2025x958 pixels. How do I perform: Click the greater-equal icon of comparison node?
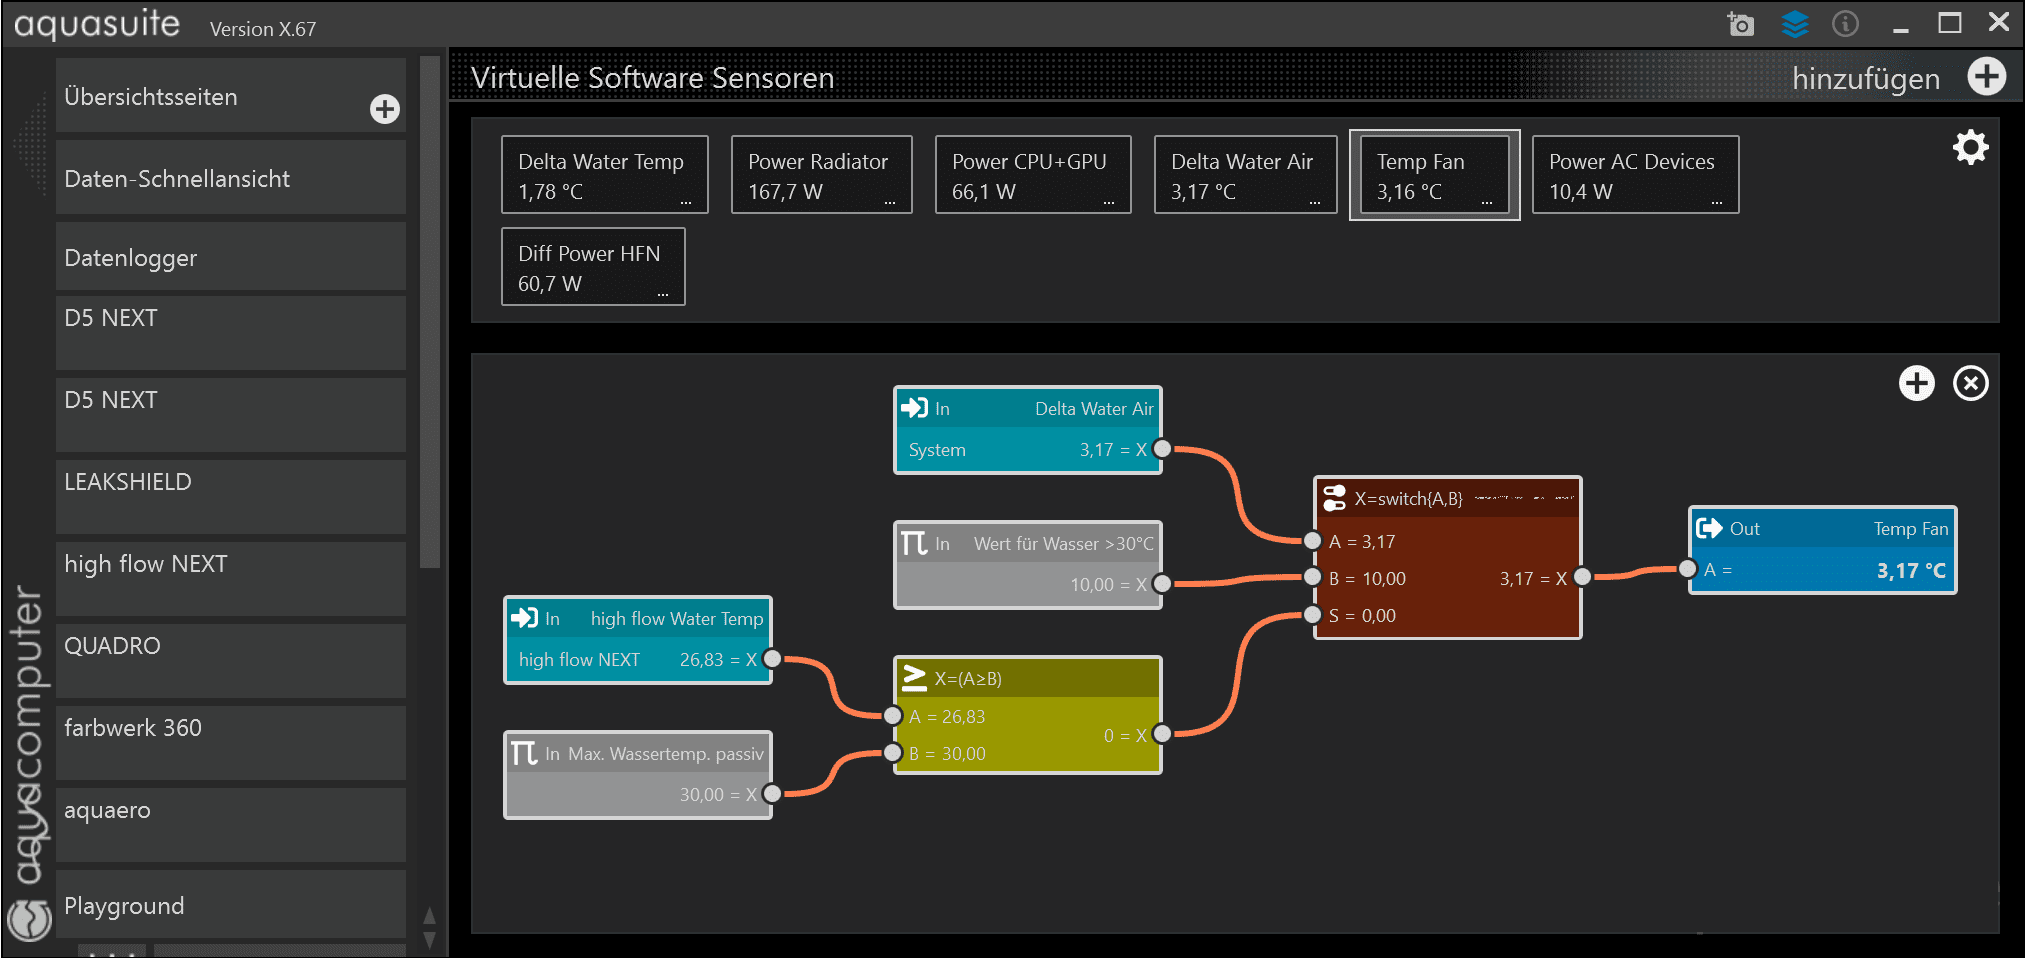(x=914, y=678)
